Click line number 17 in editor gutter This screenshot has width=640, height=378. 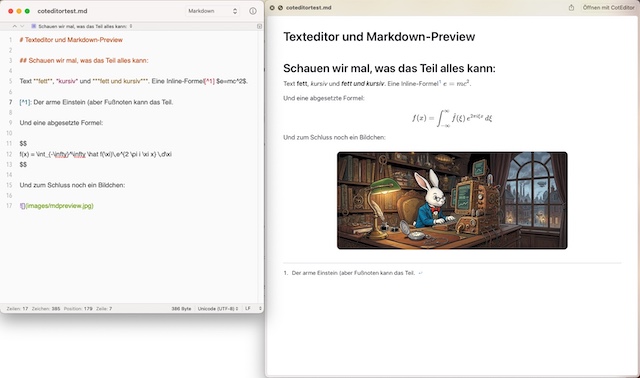click(10, 206)
